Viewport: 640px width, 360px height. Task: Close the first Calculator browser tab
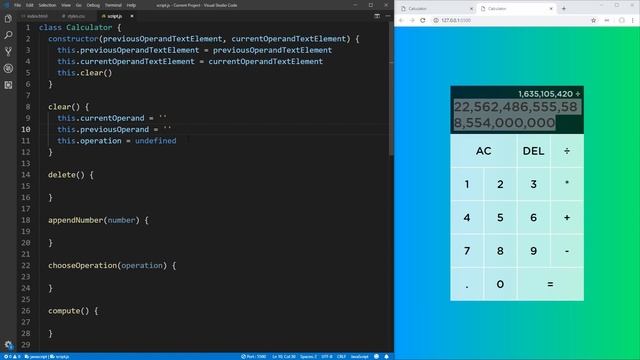[x=471, y=8]
